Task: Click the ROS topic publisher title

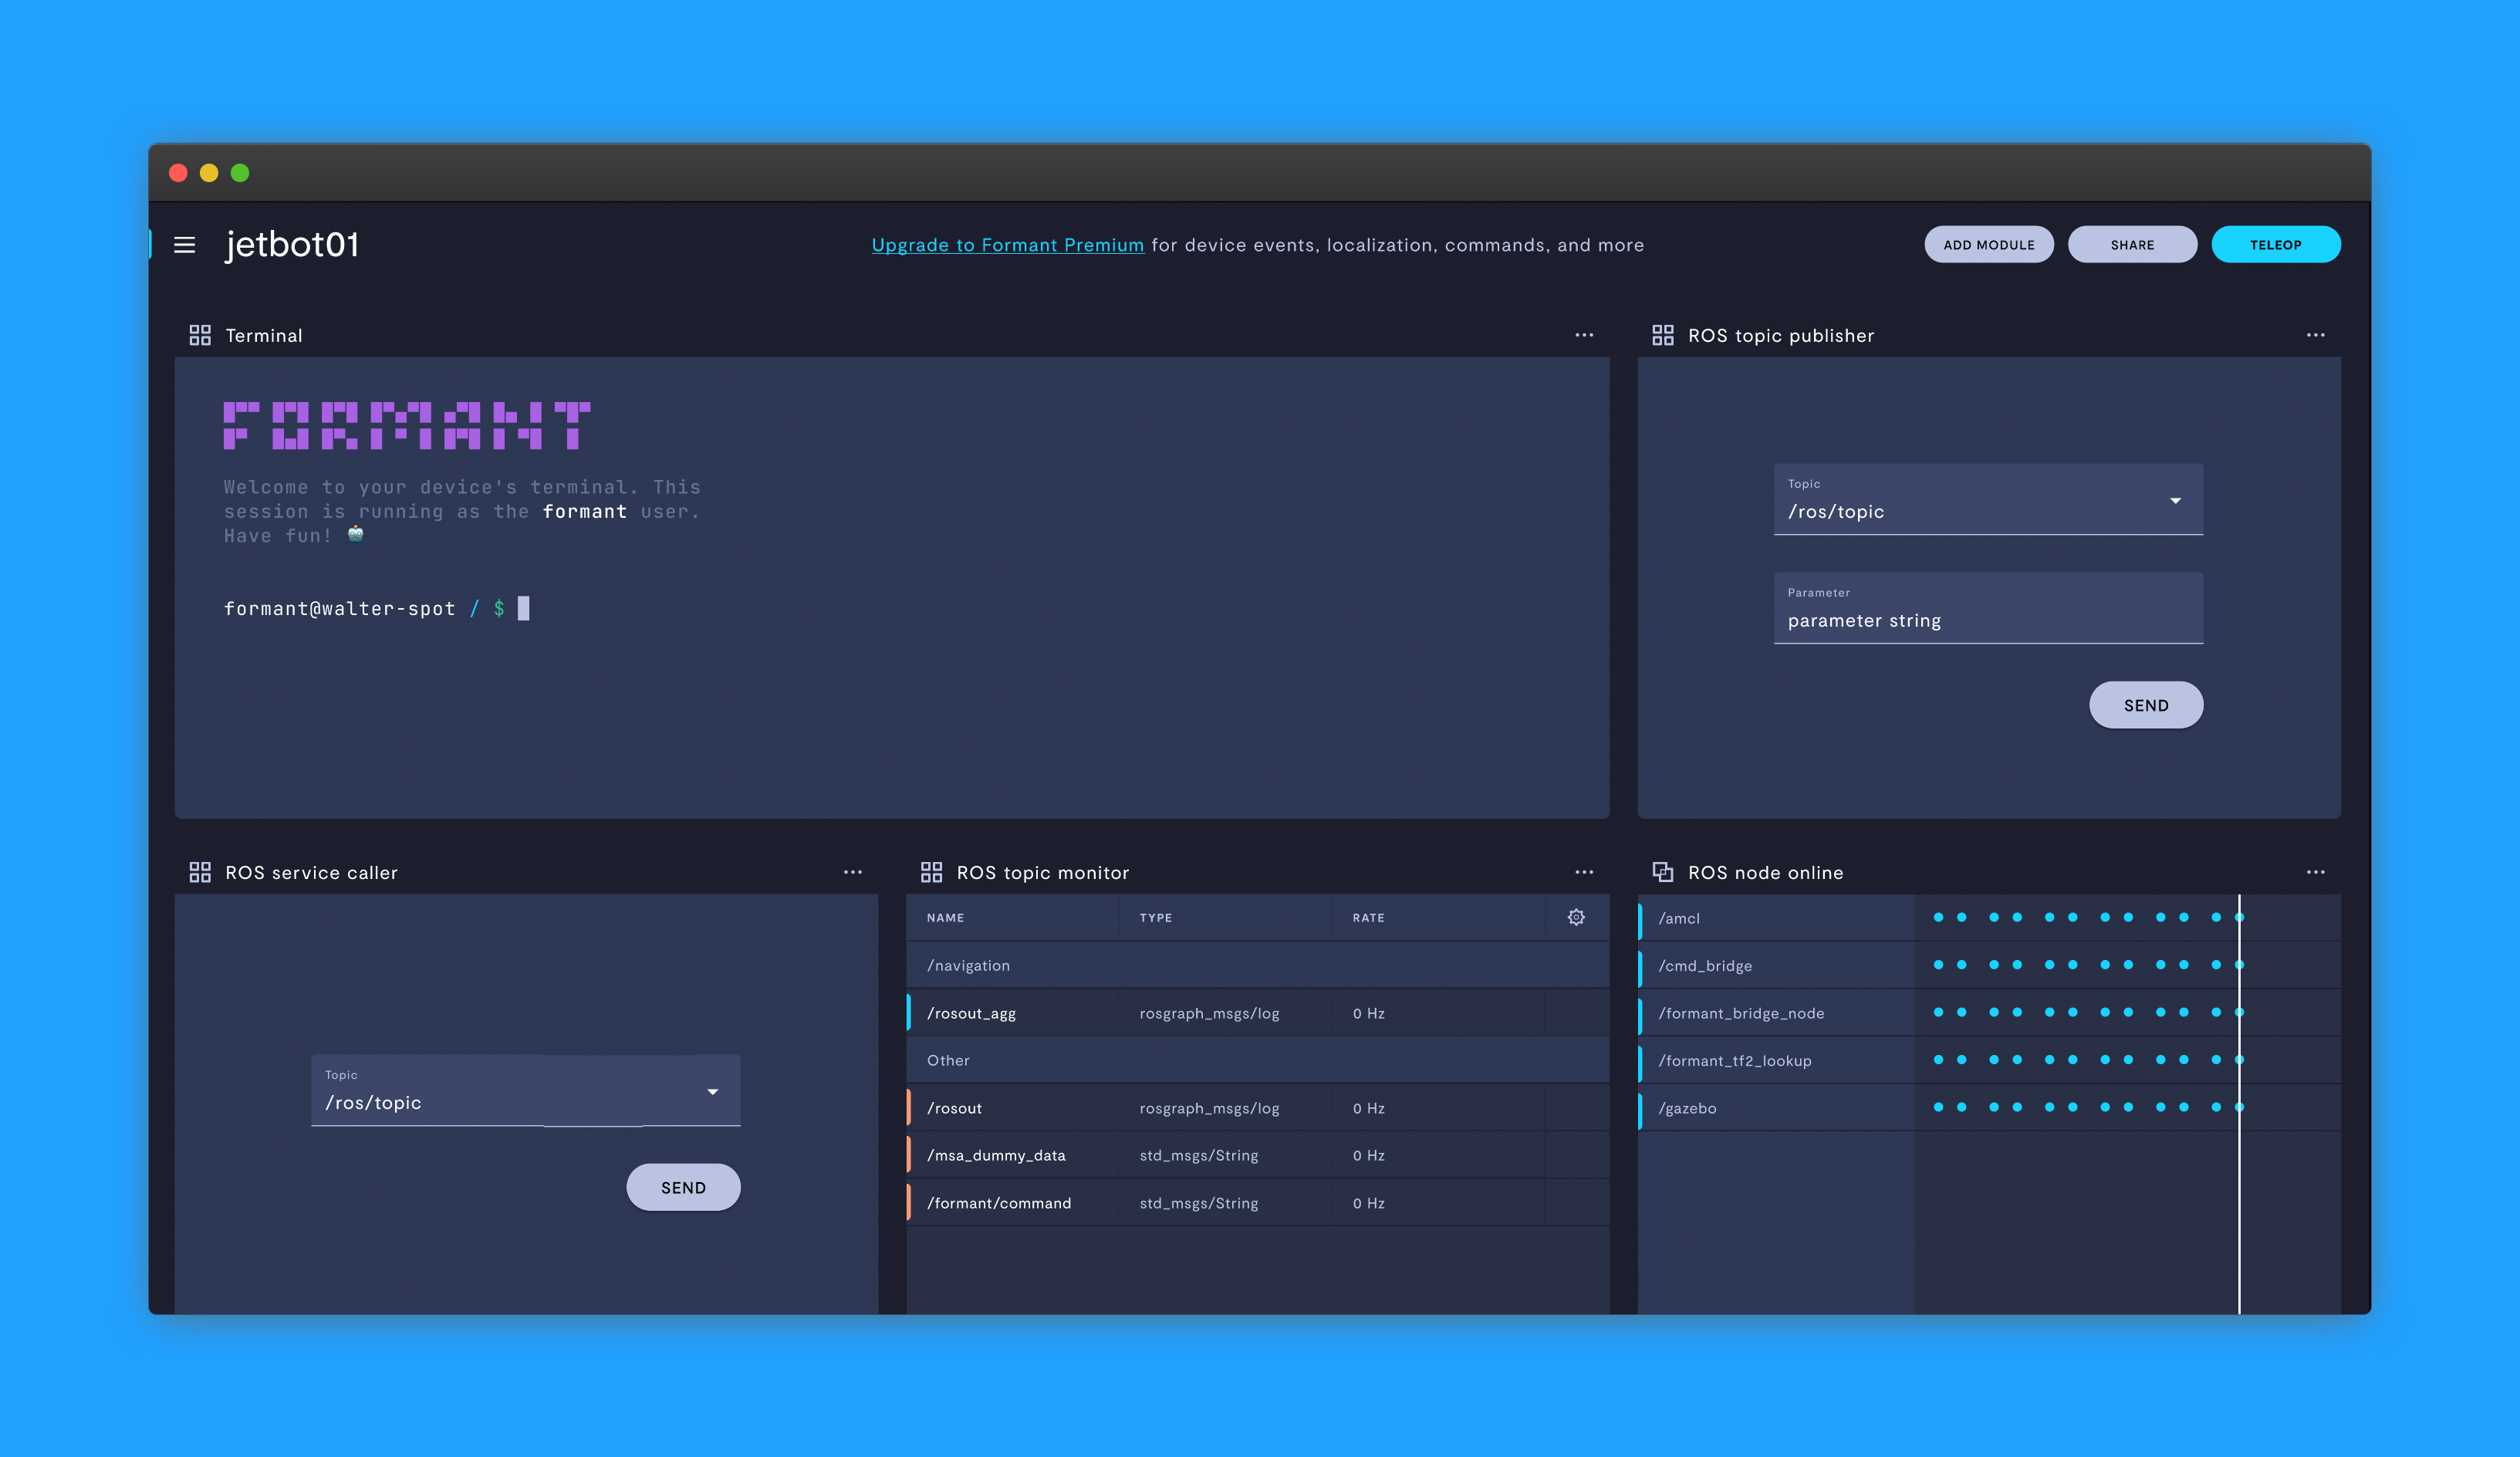Action: pos(1781,335)
